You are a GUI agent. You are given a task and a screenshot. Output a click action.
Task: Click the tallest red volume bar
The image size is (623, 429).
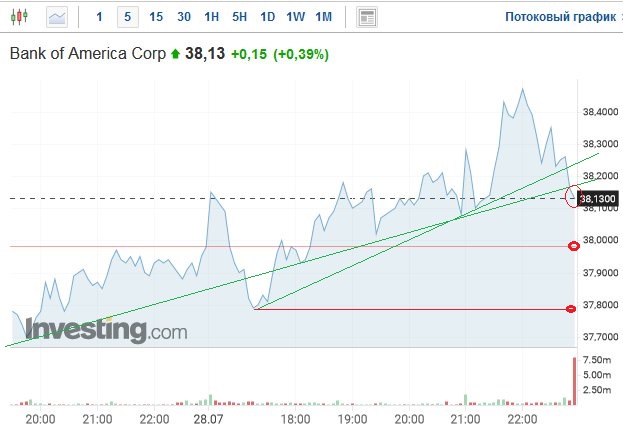pos(574,381)
